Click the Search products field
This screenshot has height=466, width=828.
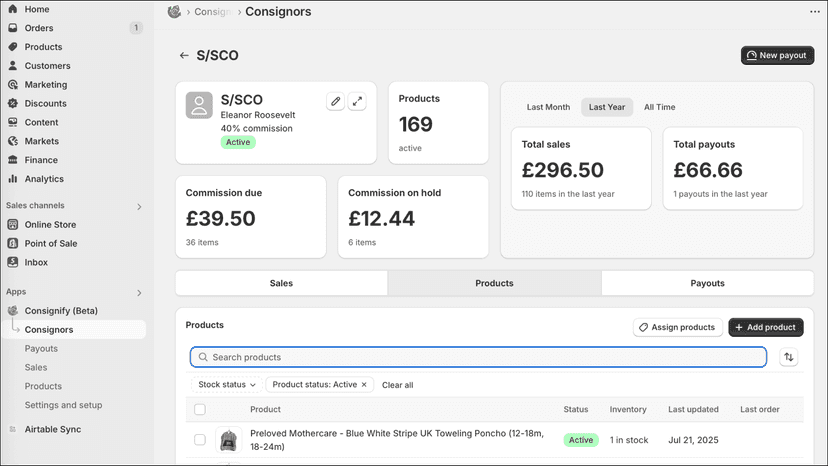478,357
